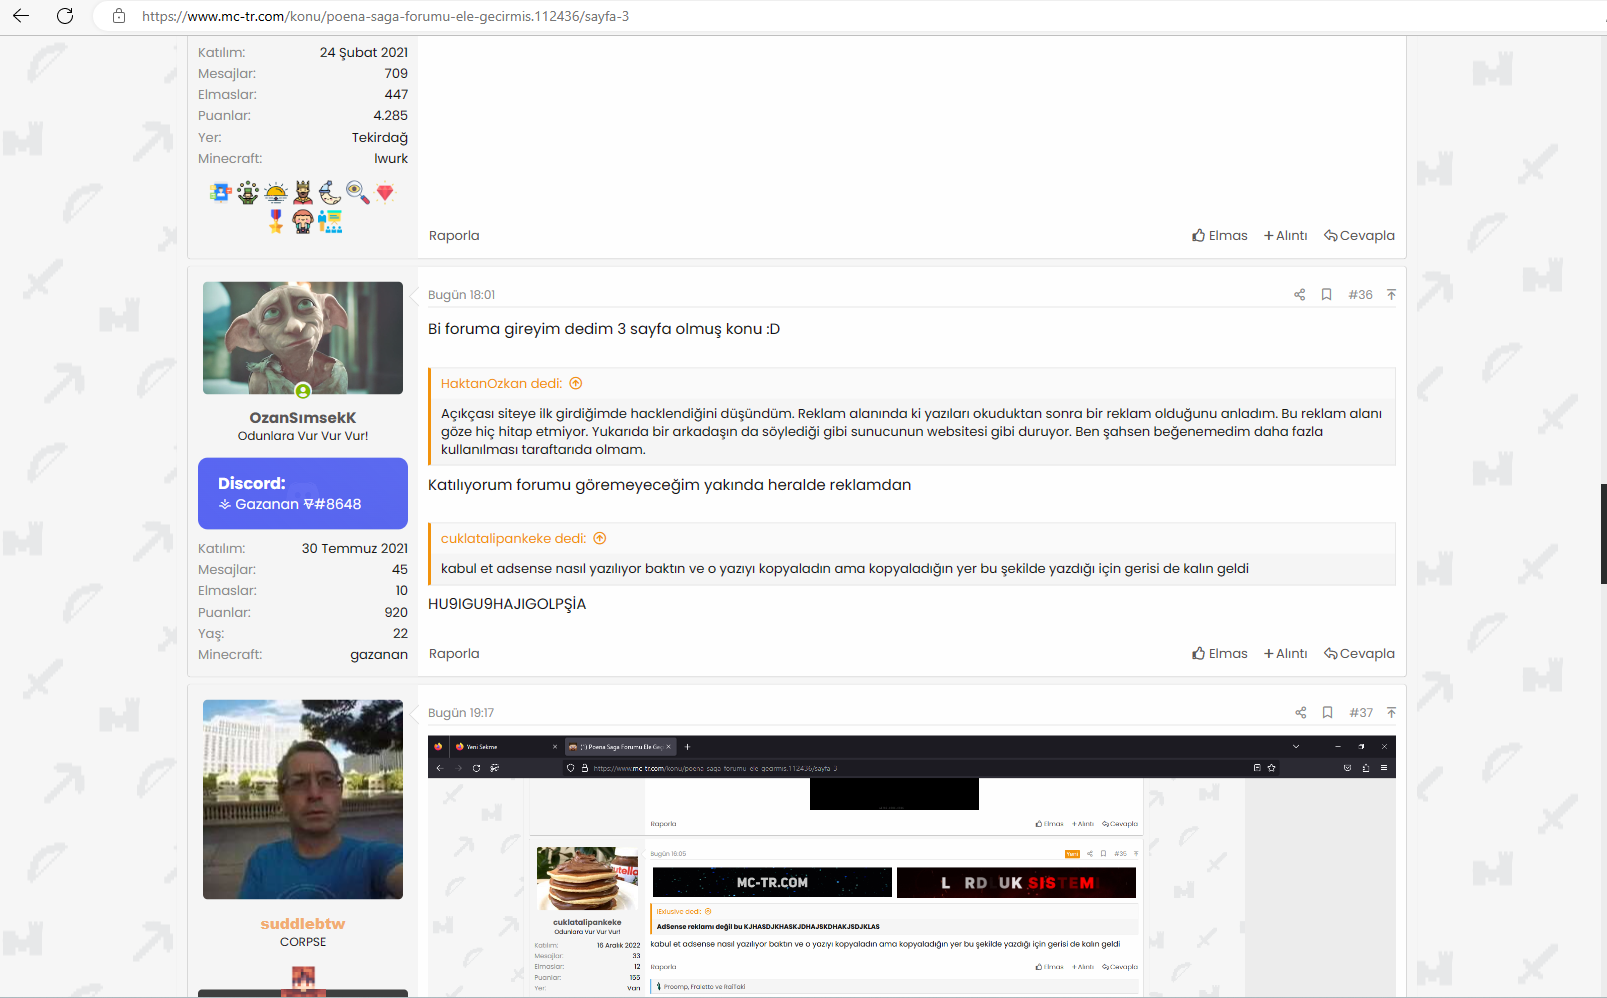Click '30 Temmuz 2021' join date

[x=355, y=549]
